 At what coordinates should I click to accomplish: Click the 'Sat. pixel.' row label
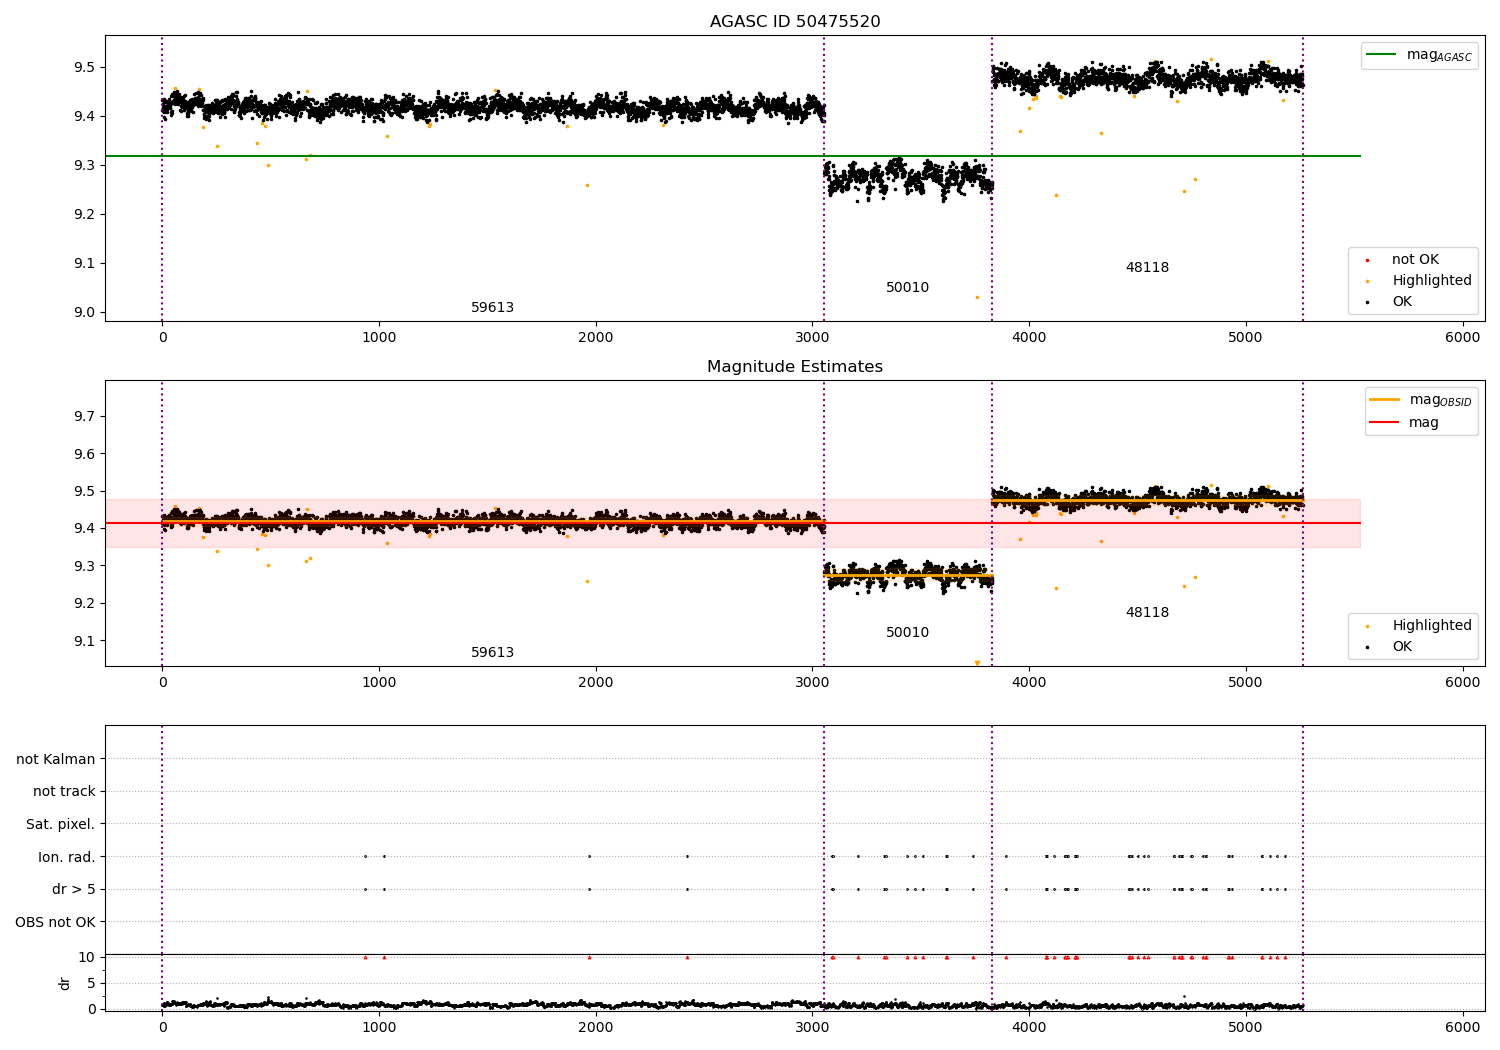tap(61, 825)
